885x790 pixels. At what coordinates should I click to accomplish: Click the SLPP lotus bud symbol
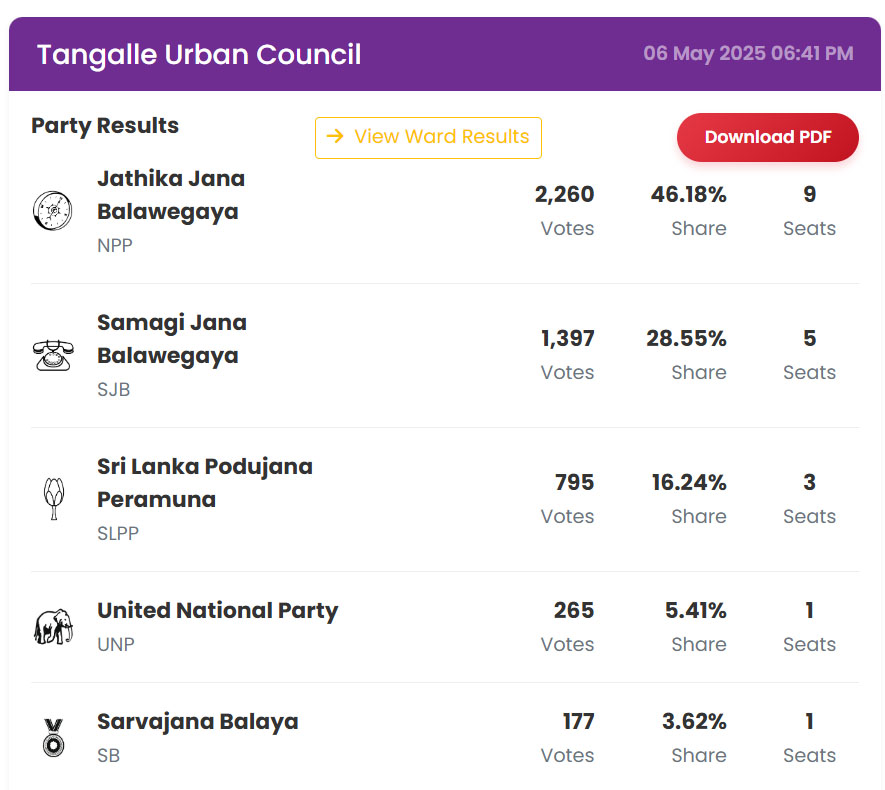[x=54, y=499]
